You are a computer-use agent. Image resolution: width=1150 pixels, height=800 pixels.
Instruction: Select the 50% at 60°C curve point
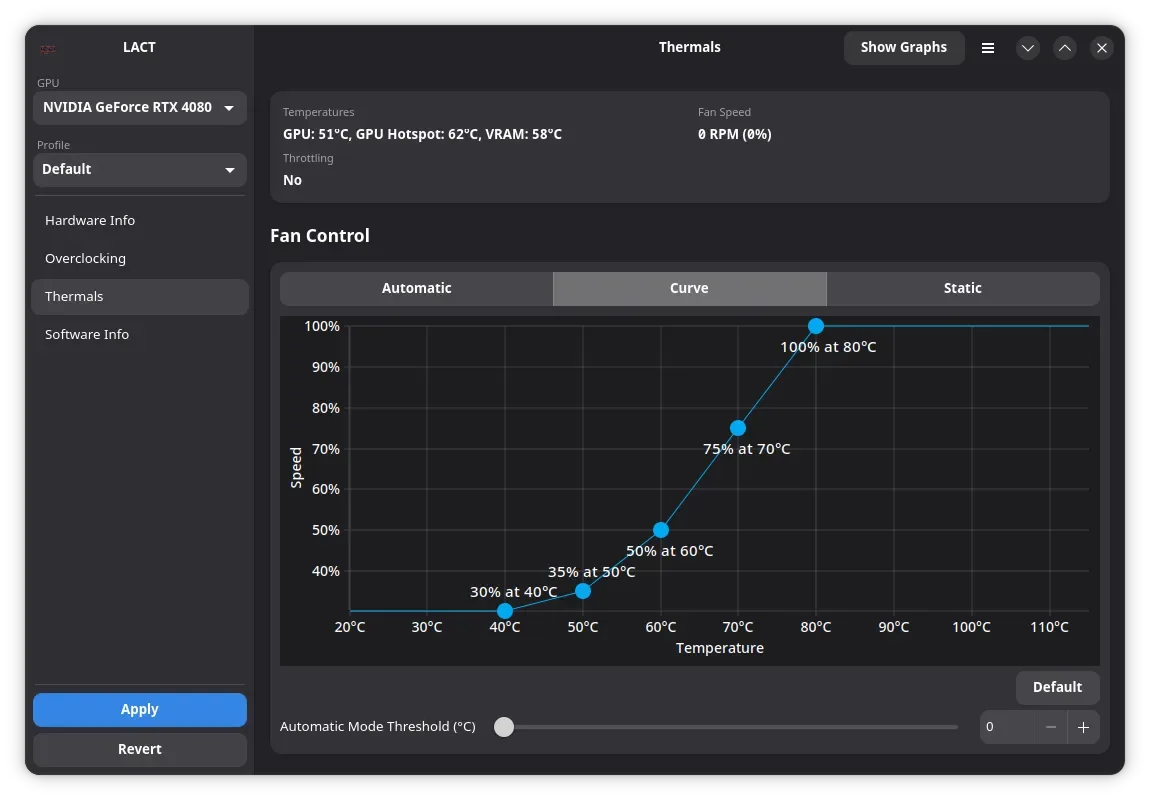click(661, 529)
